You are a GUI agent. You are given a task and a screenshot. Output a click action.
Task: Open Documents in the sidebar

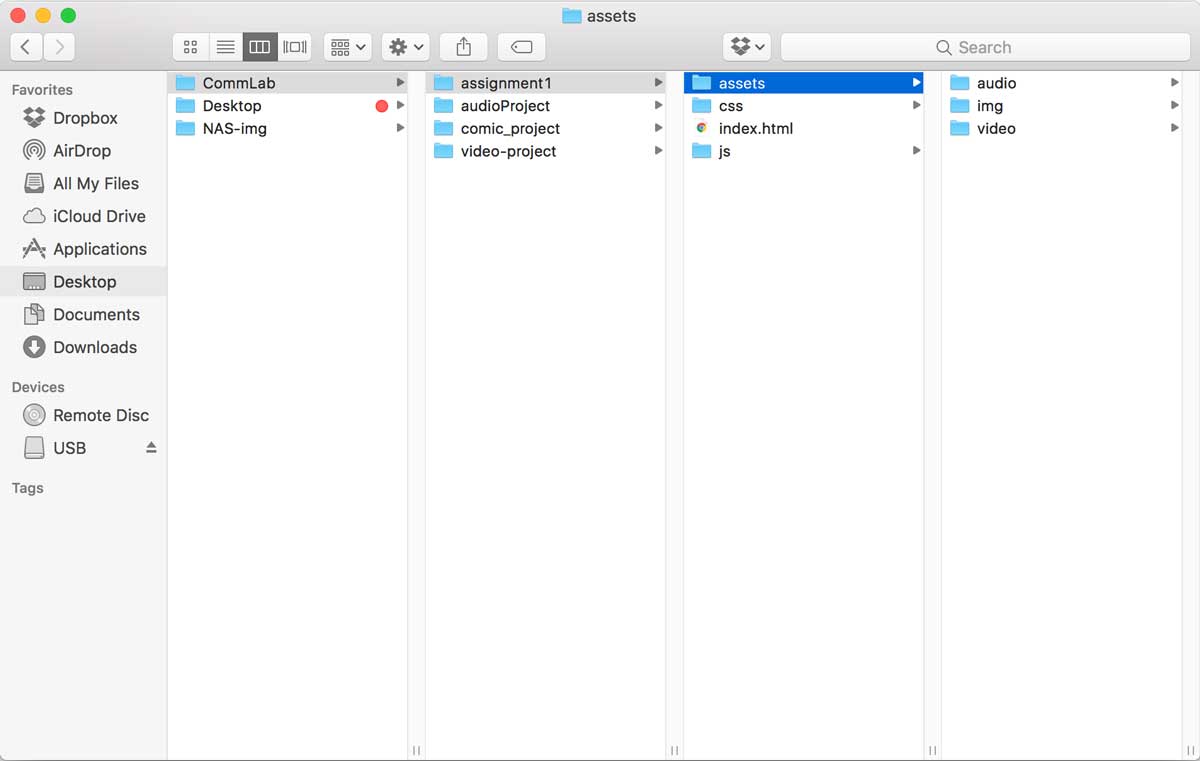coord(84,315)
